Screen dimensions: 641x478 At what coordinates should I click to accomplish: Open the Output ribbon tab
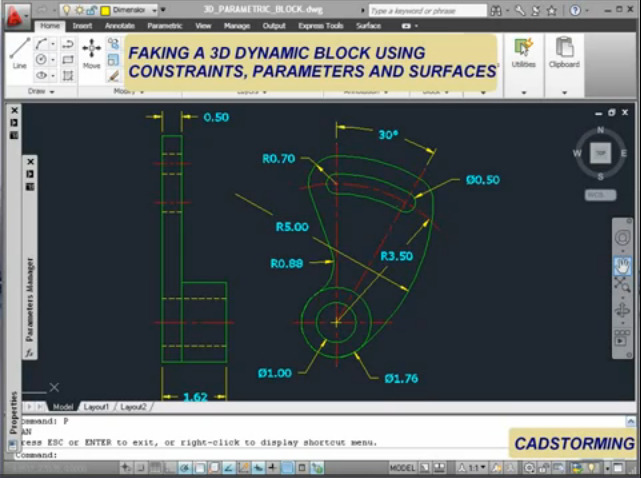click(274, 26)
